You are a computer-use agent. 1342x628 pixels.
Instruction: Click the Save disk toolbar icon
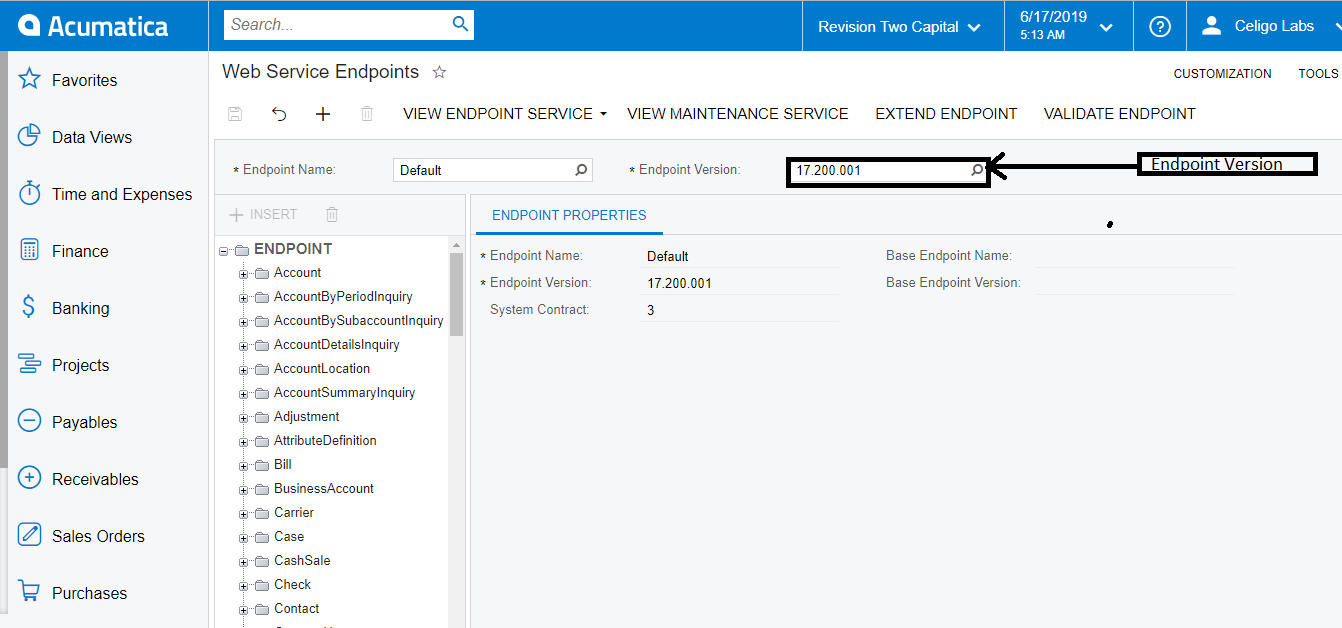click(x=235, y=114)
